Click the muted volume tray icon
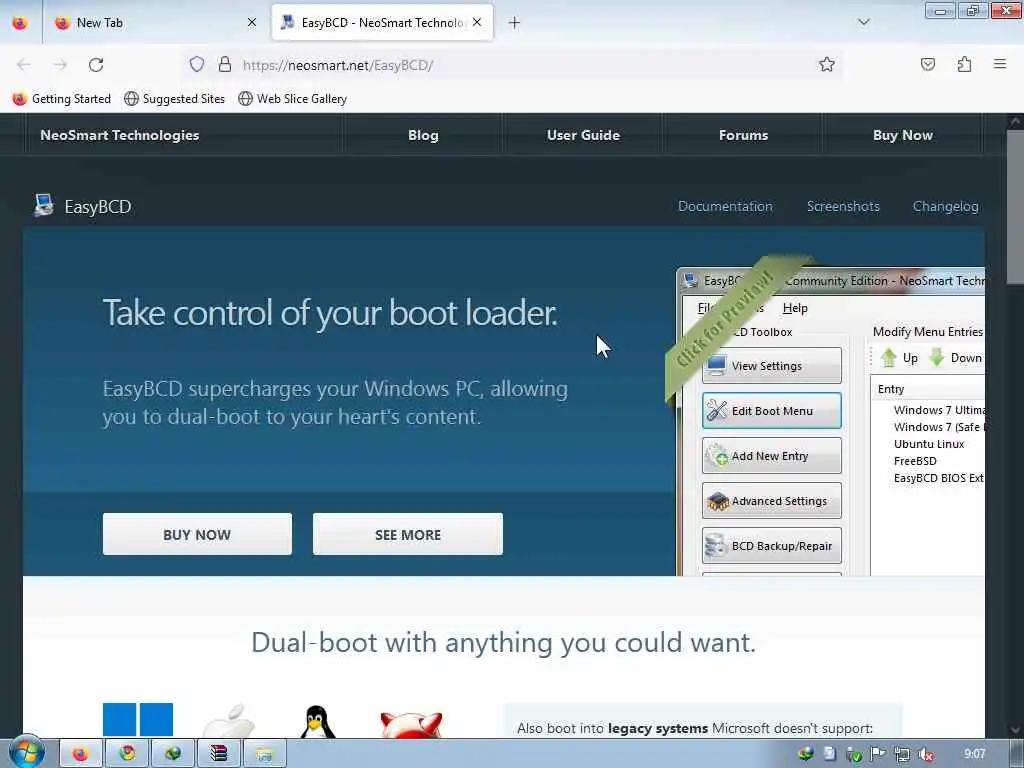Image resolution: width=1024 pixels, height=768 pixels. (x=925, y=754)
